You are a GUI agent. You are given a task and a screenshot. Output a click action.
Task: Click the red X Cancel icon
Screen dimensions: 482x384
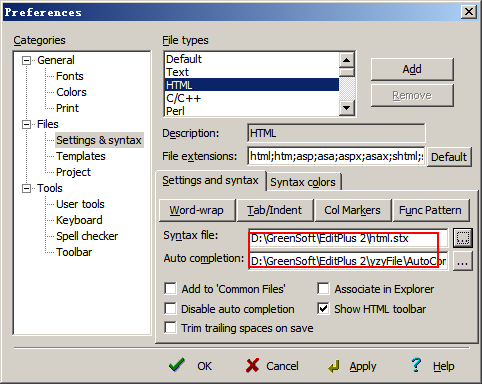252,365
